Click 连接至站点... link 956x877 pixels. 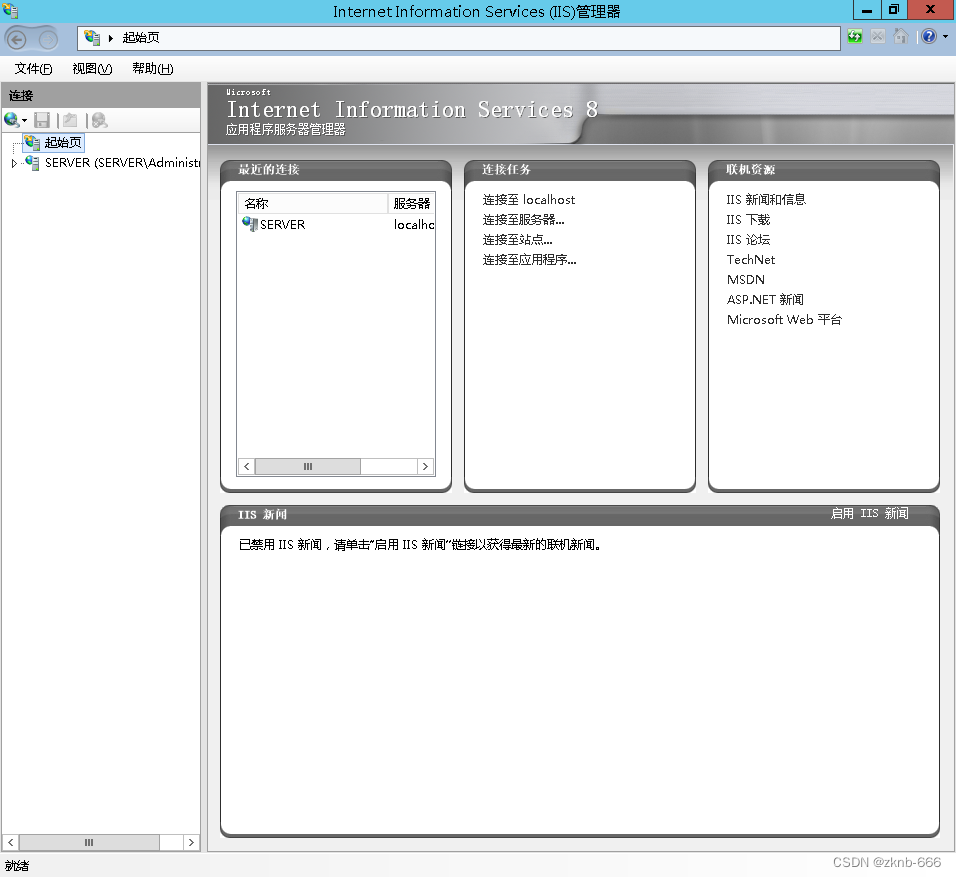[517, 240]
